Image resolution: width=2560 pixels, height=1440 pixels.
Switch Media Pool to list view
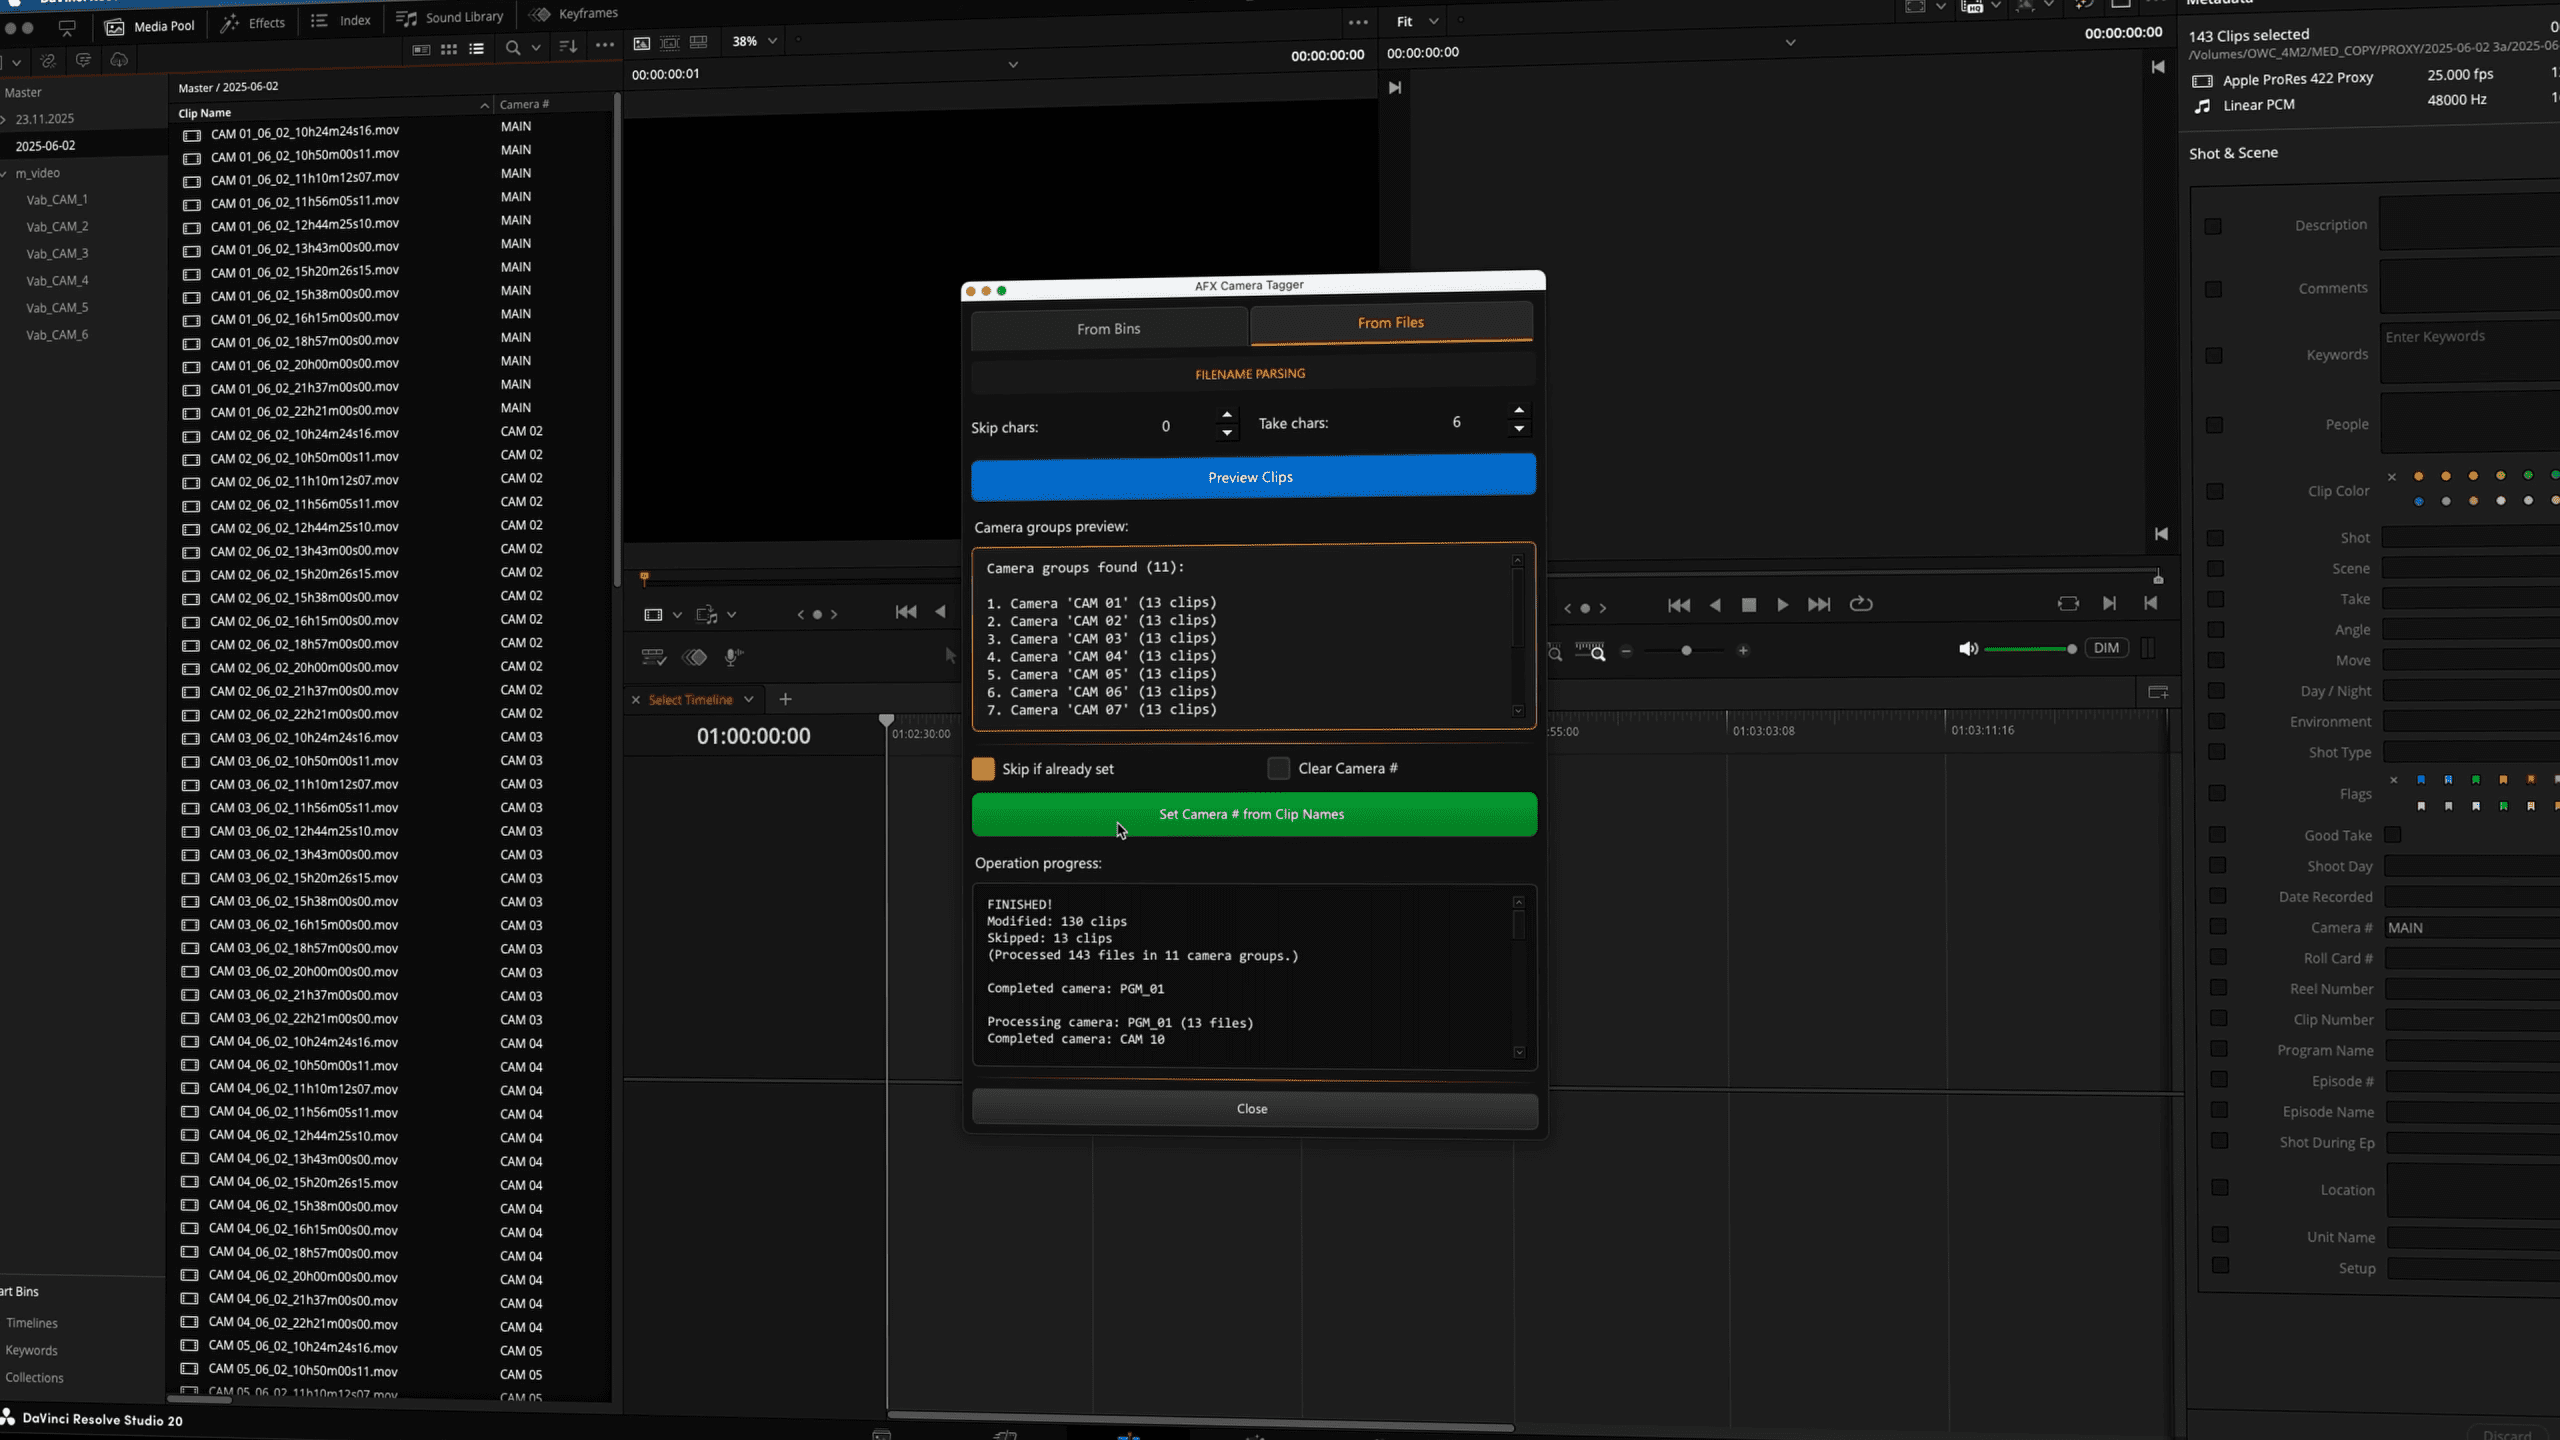point(477,48)
